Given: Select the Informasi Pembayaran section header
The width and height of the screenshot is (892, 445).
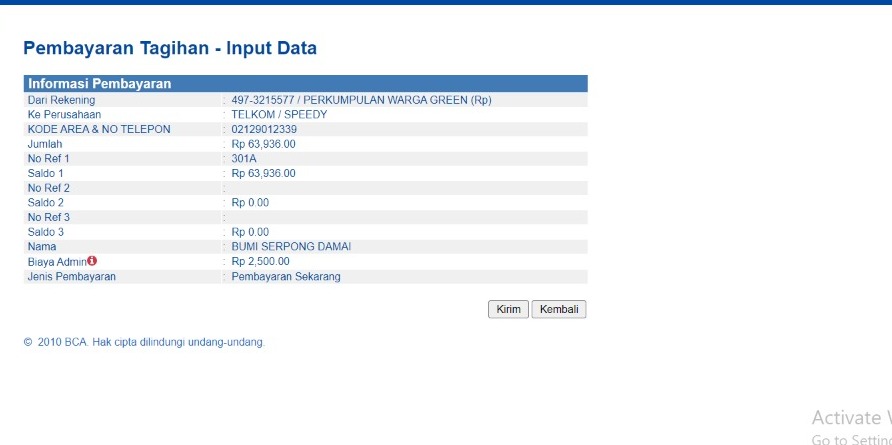Looking at the screenshot, I should point(100,84).
